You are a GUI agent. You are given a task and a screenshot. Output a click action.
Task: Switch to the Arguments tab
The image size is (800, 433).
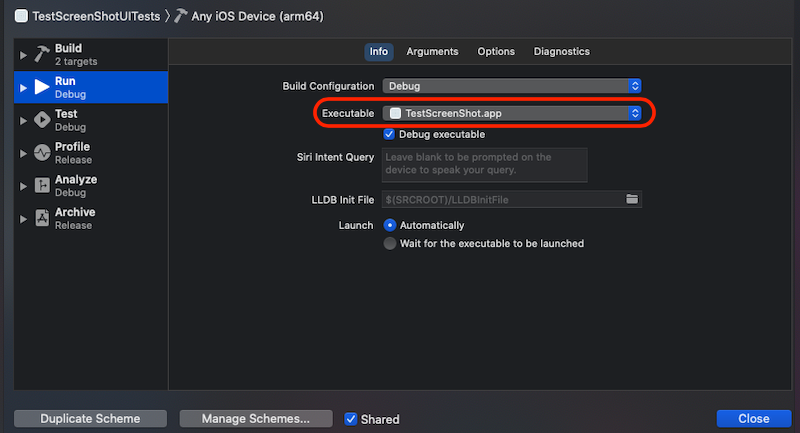click(432, 52)
